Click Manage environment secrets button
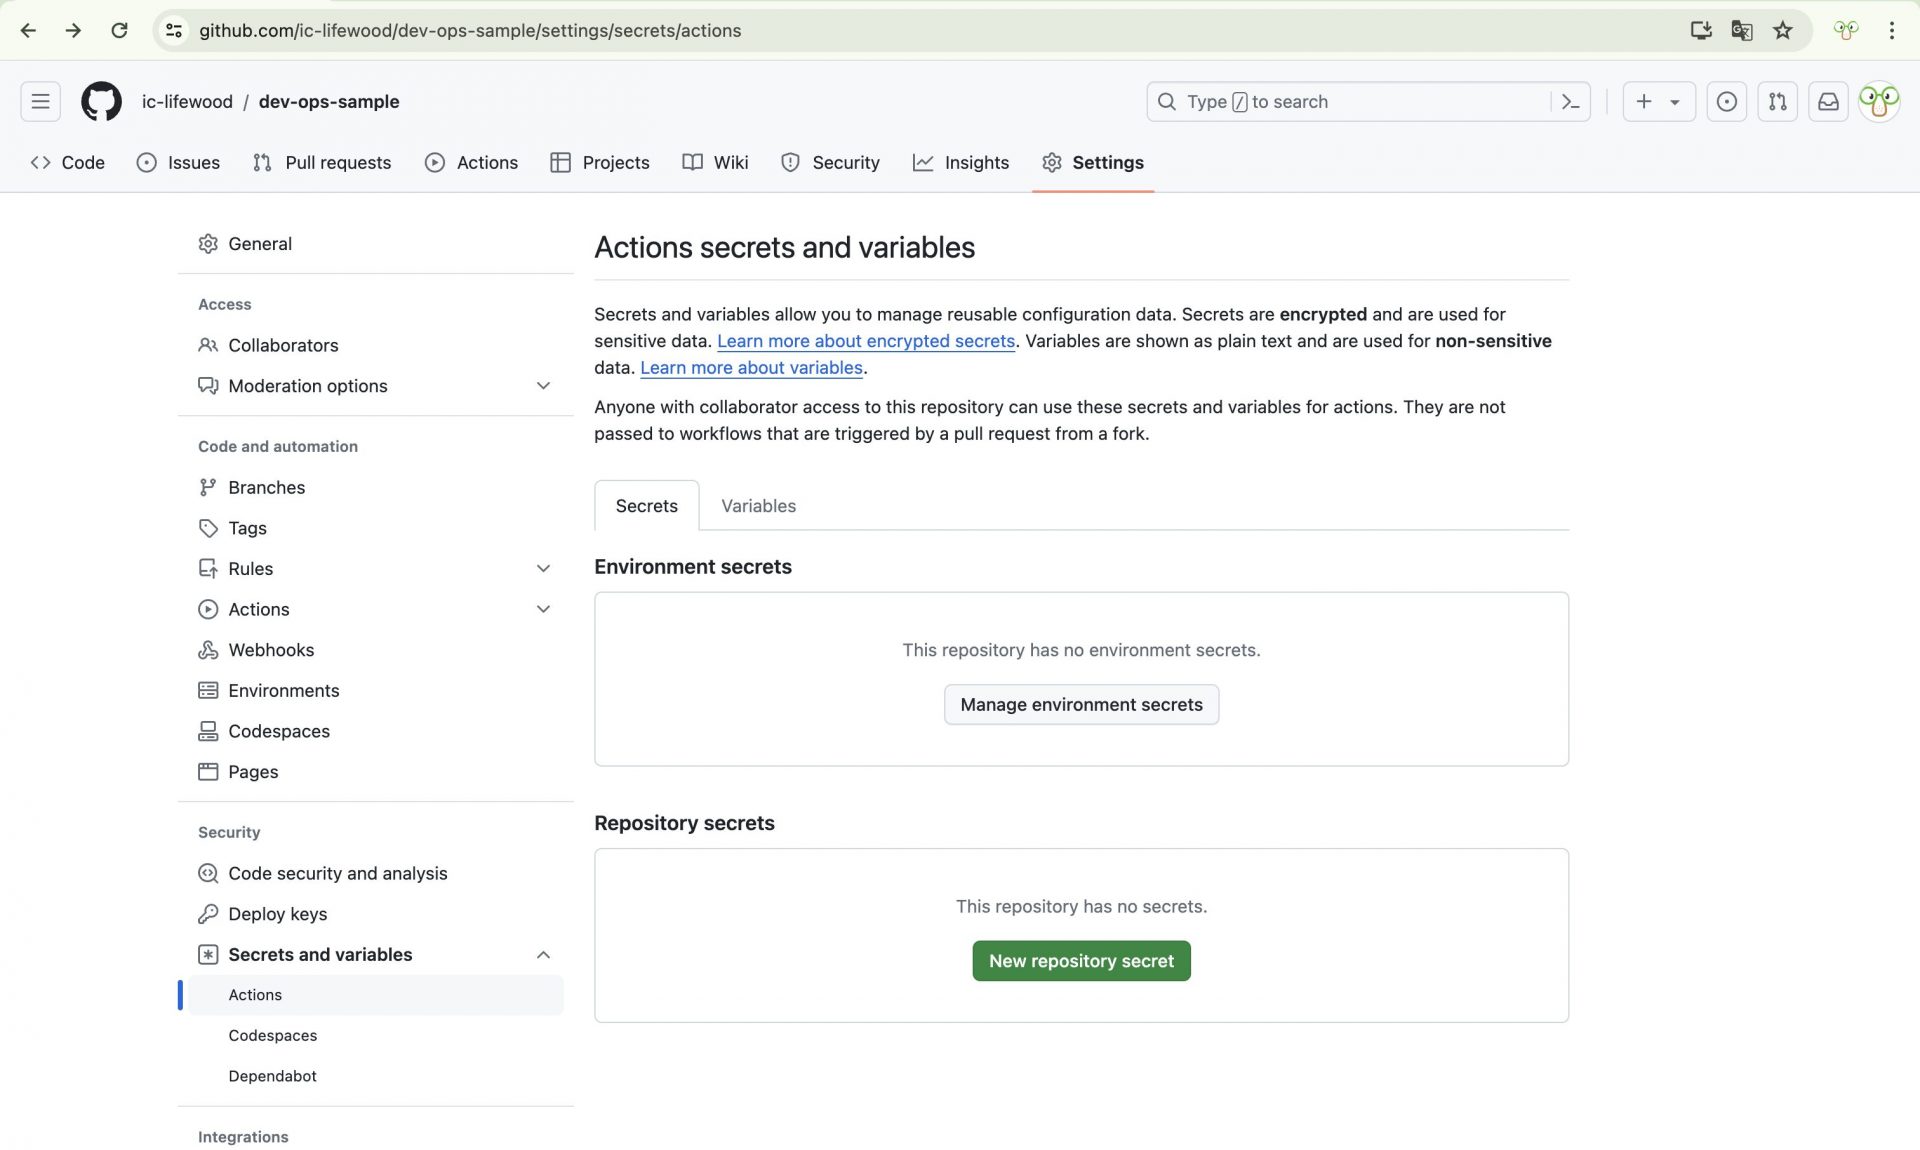The height and width of the screenshot is (1150, 1920). tap(1081, 705)
